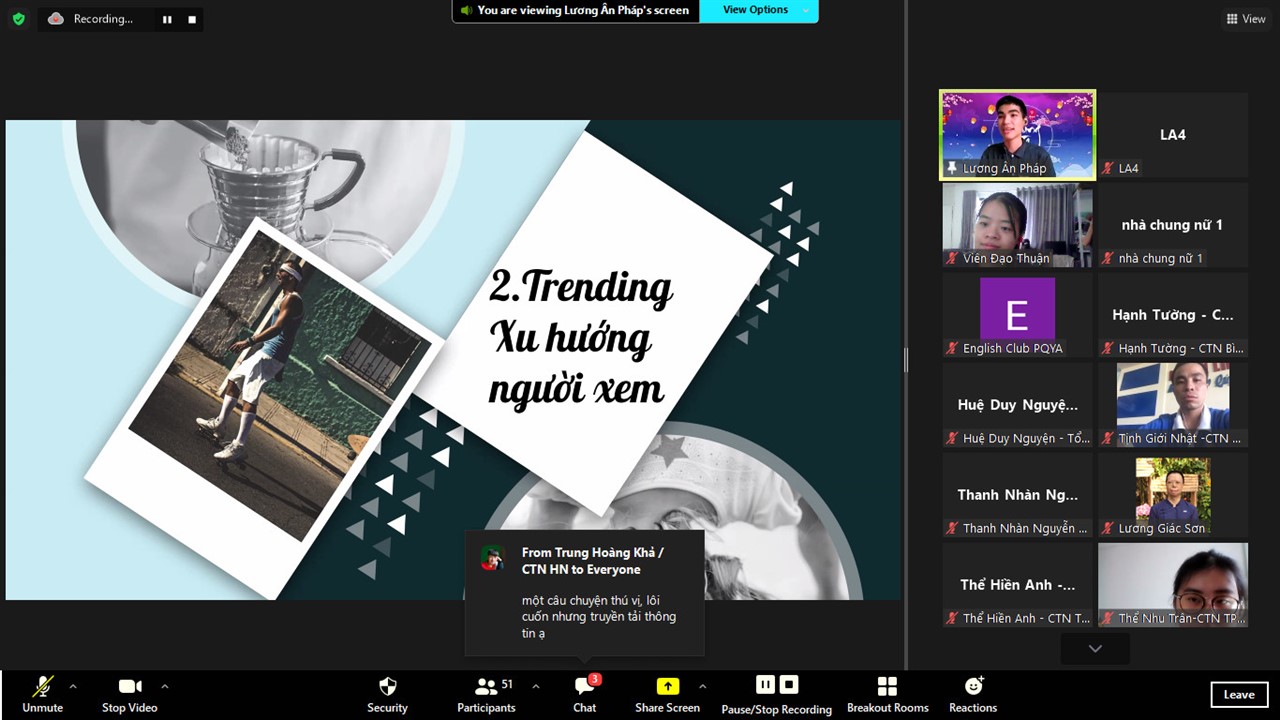The image size is (1280, 720).
Task: Click muted mic icon on Thanh Nhàn Nguyễn tile
Action: click(x=952, y=528)
